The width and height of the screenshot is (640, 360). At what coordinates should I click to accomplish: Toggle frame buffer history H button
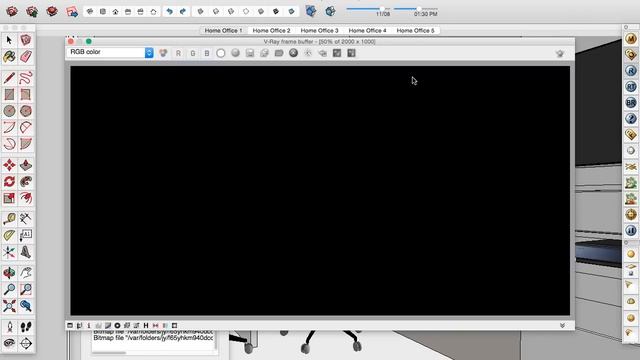(146, 325)
